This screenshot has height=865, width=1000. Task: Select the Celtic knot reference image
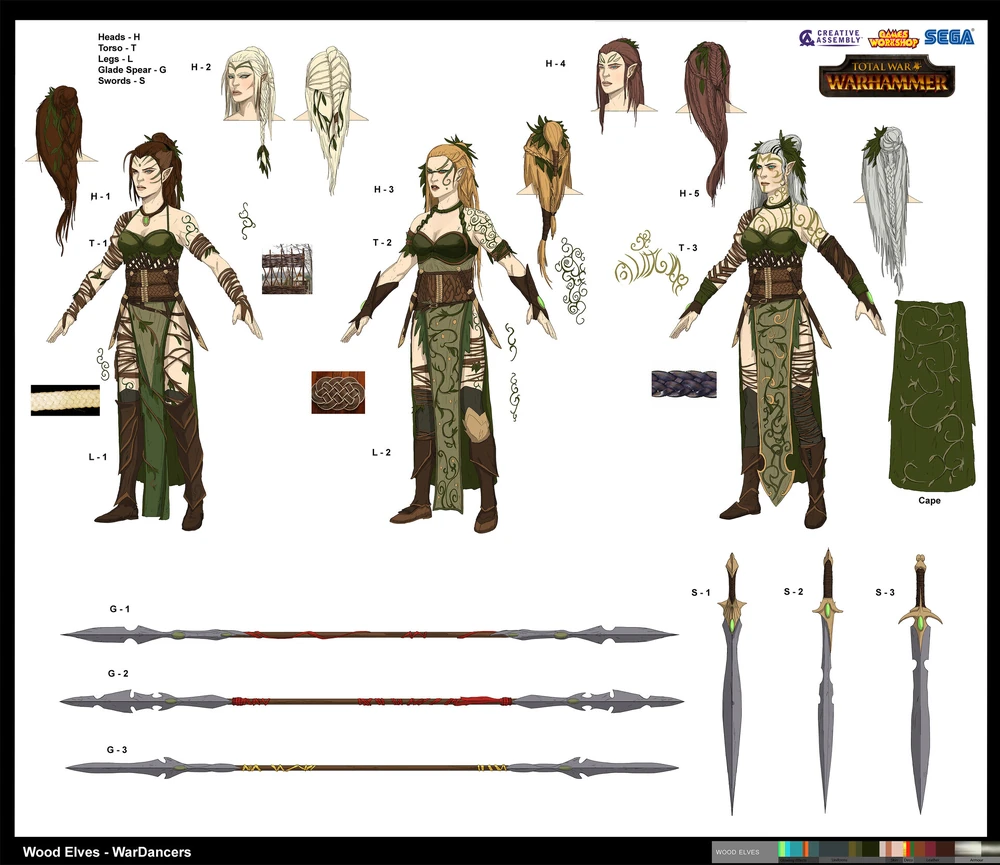click(x=338, y=392)
